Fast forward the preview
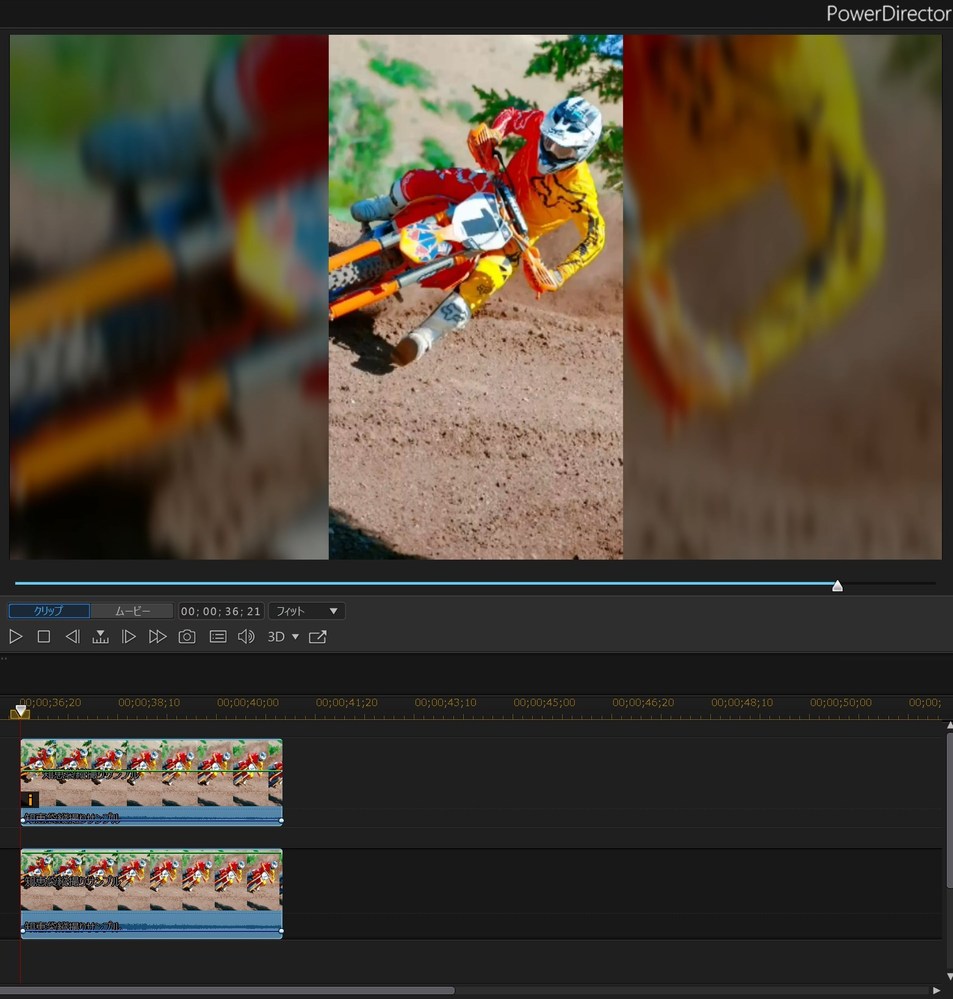Screen dimensions: 953x999 coord(157,636)
